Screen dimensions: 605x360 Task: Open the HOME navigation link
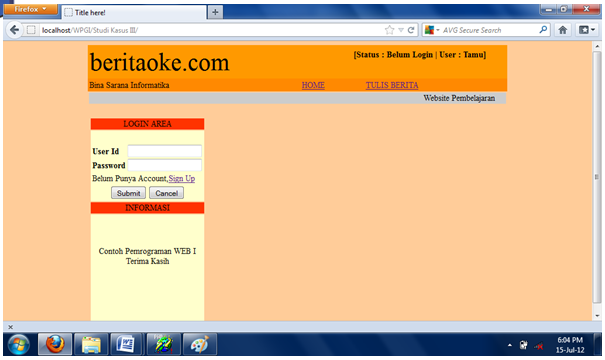point(313,85)
